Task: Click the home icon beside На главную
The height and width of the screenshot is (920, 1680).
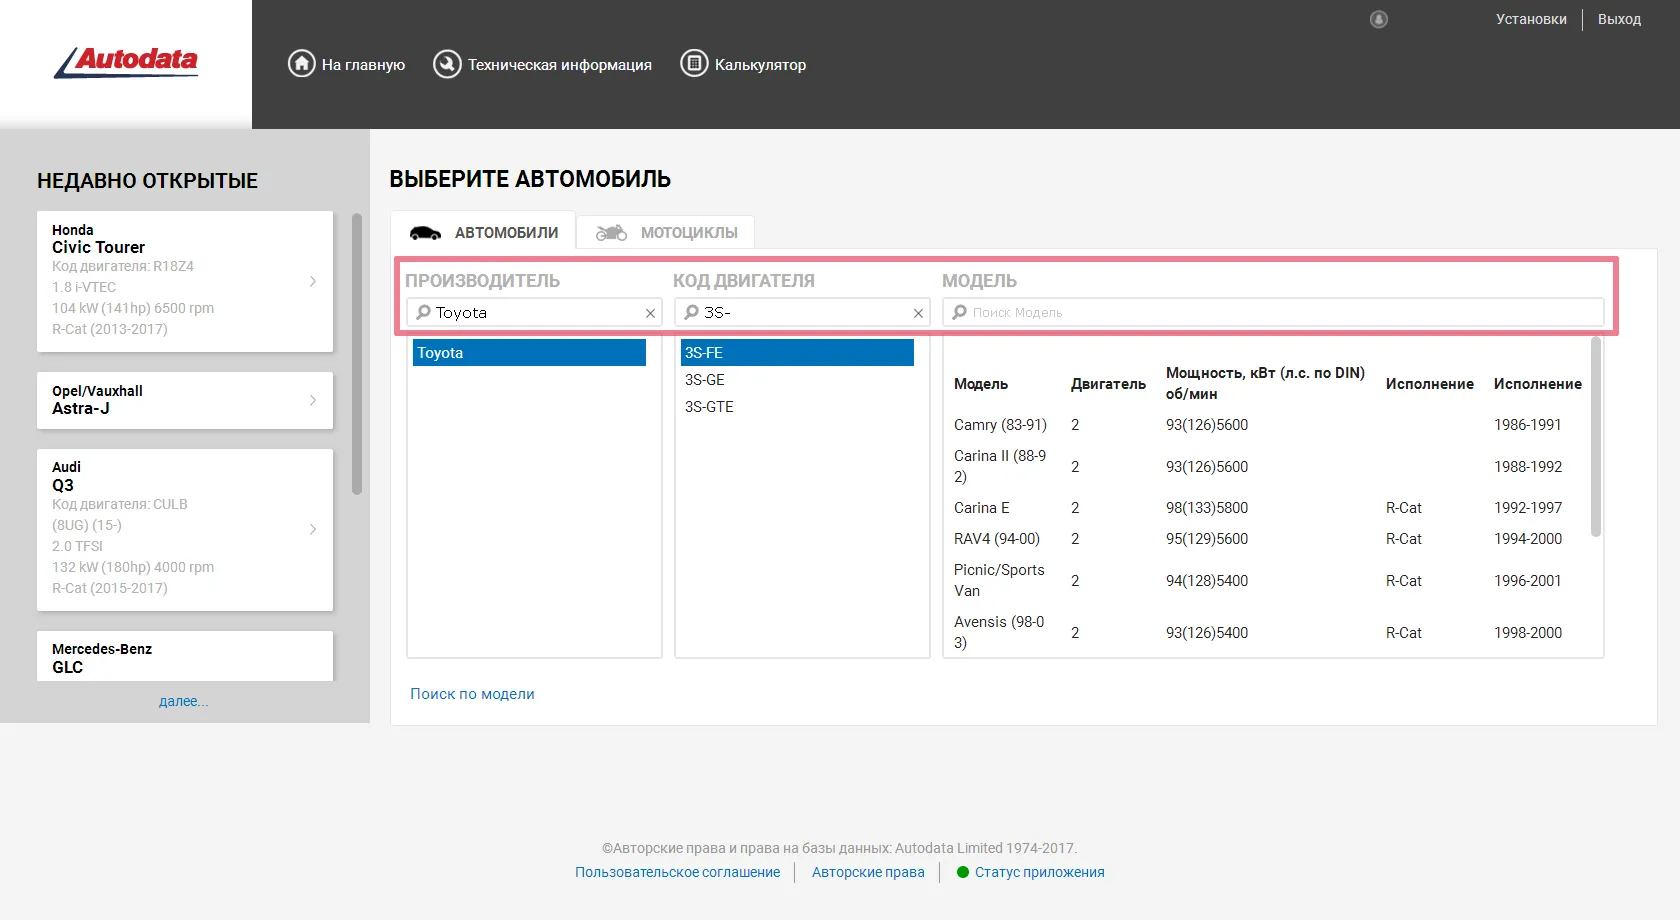Action: point(302,64)
